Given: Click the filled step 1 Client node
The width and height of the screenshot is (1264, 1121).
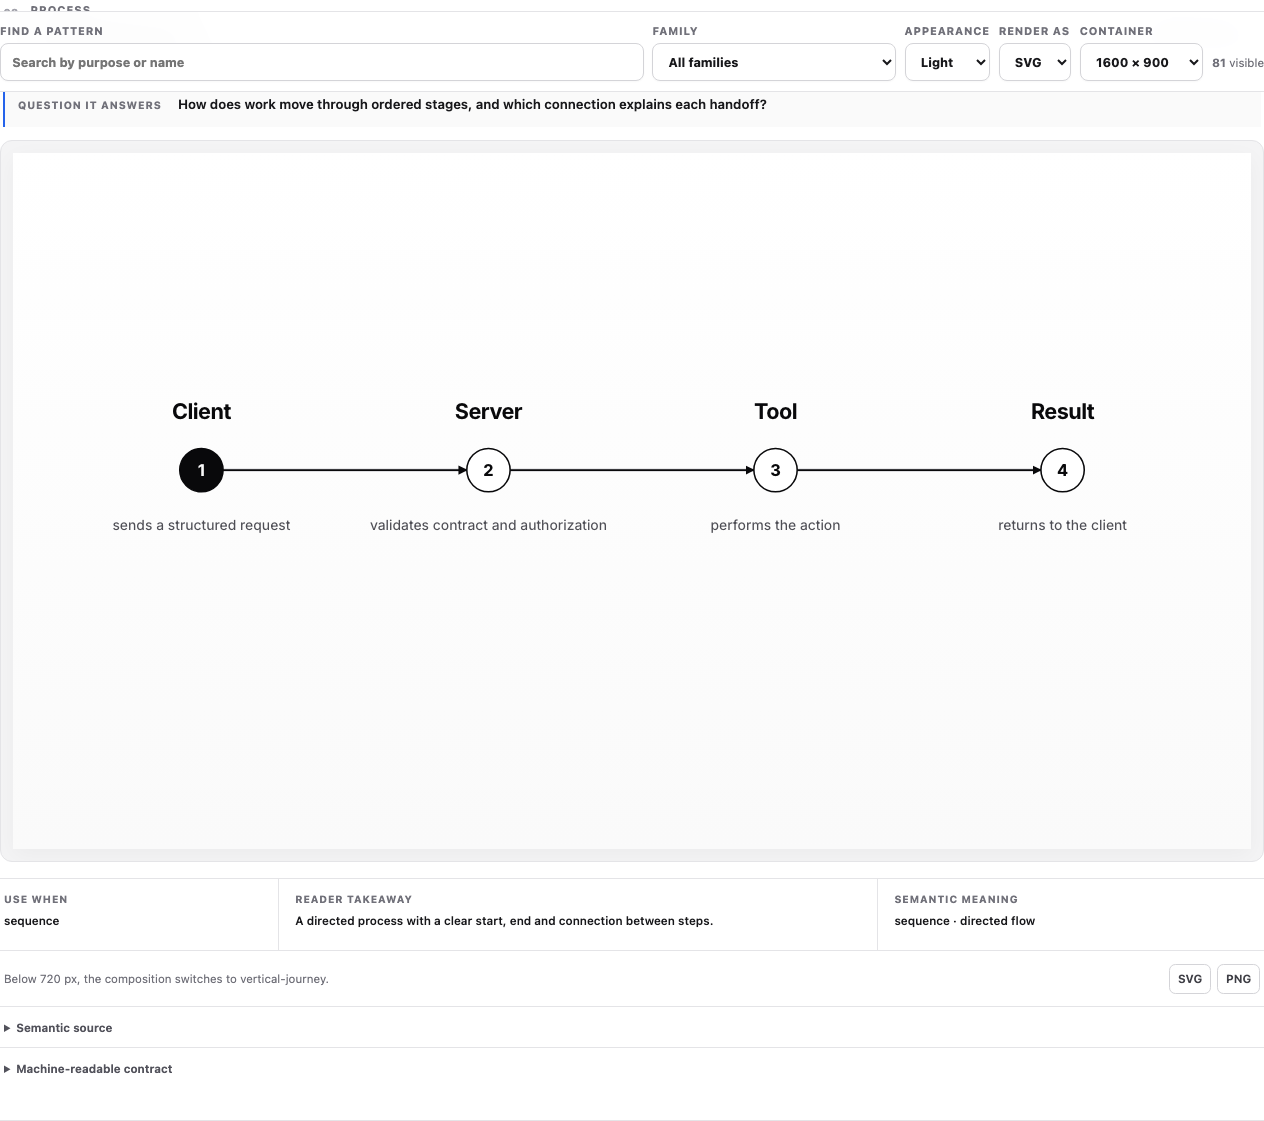Looking at the screenshot, I should pos(201,470).
